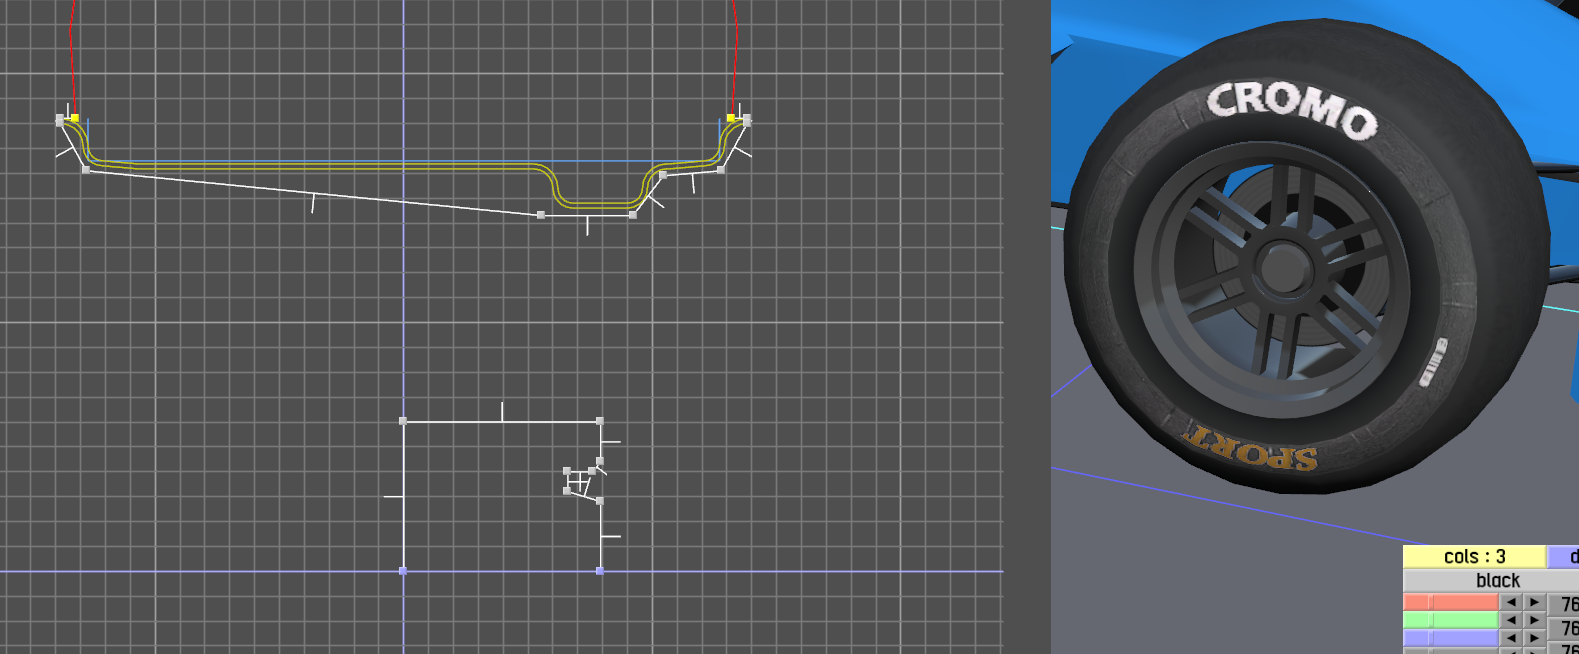Click the yellow 'cols : 3' button

(x=1474, y=557)
